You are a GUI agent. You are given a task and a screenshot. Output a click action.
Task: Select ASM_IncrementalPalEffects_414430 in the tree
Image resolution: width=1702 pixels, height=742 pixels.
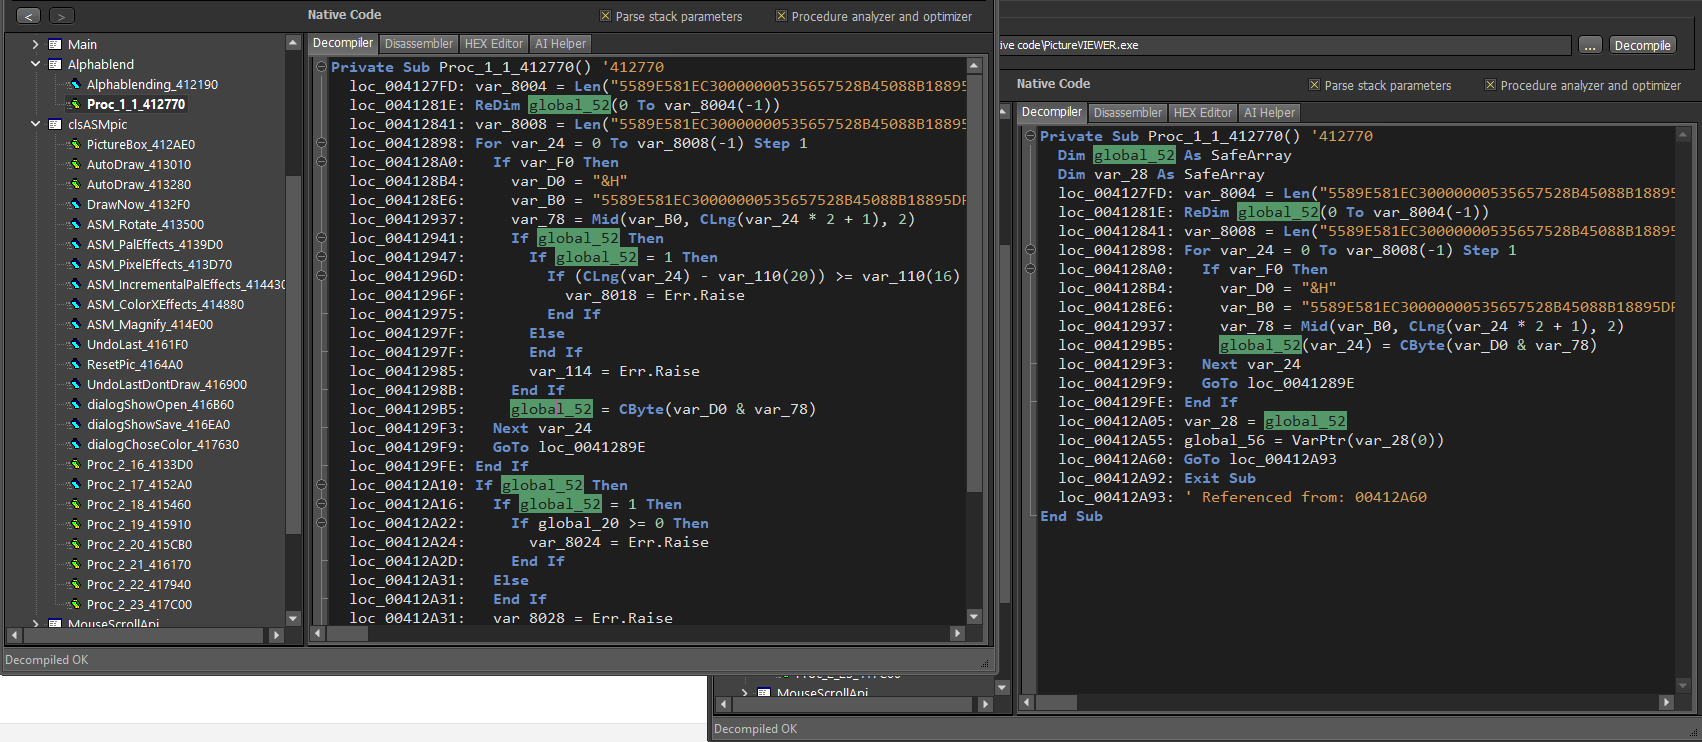pyautogui.click(x=185, y=284)
